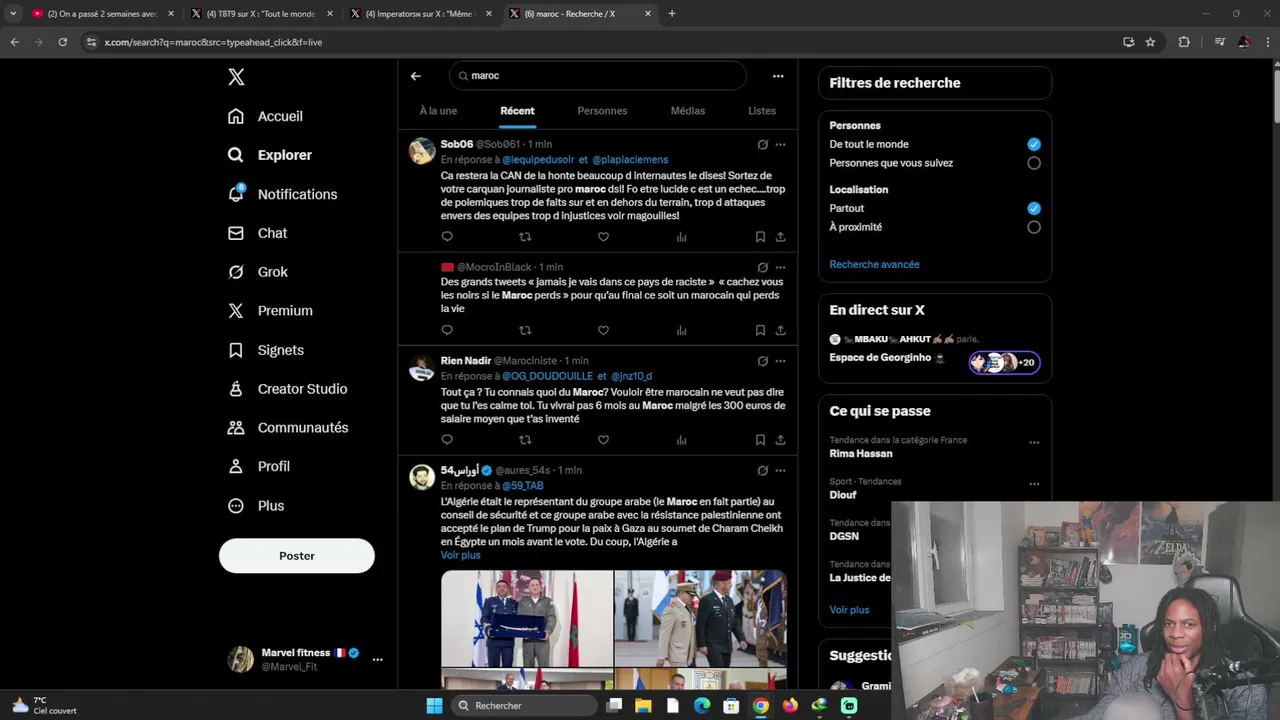The height and width of the screenshot is (720, 1280).
Task: Switch to the Médias tab
Action: click(x=687, y=111)
